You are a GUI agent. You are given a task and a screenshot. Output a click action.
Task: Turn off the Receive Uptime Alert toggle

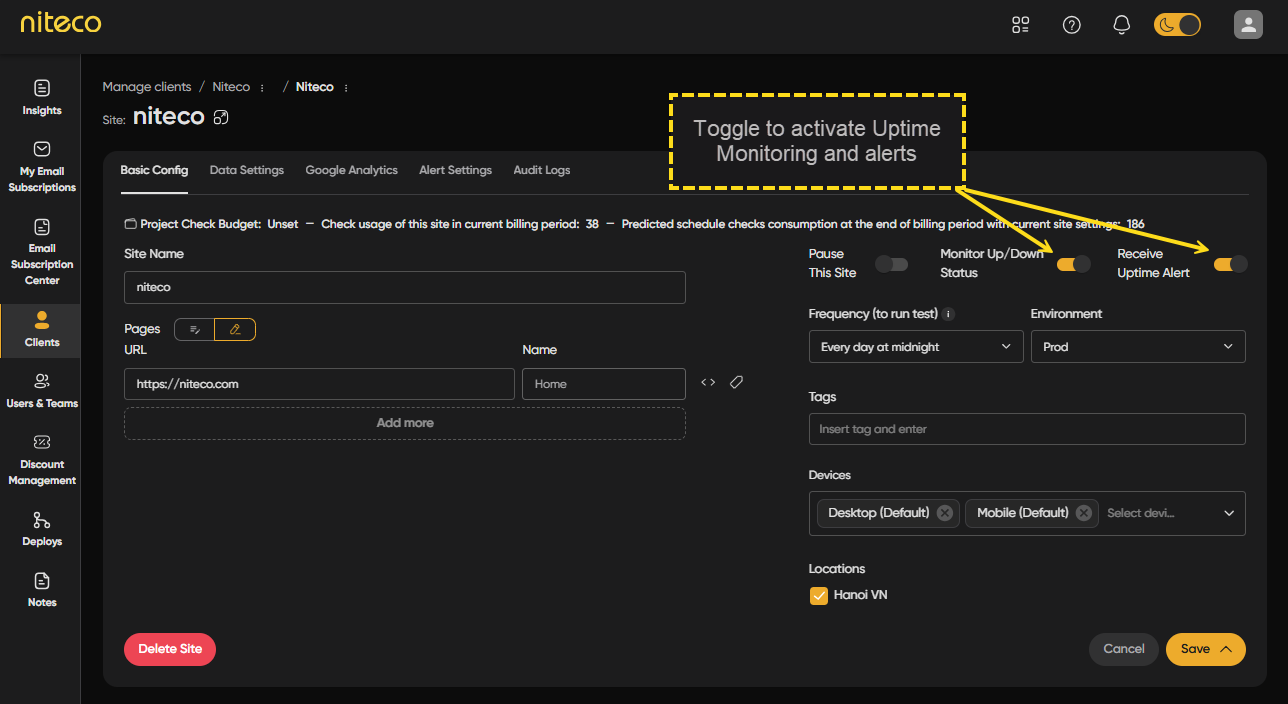click(1230, 264)
